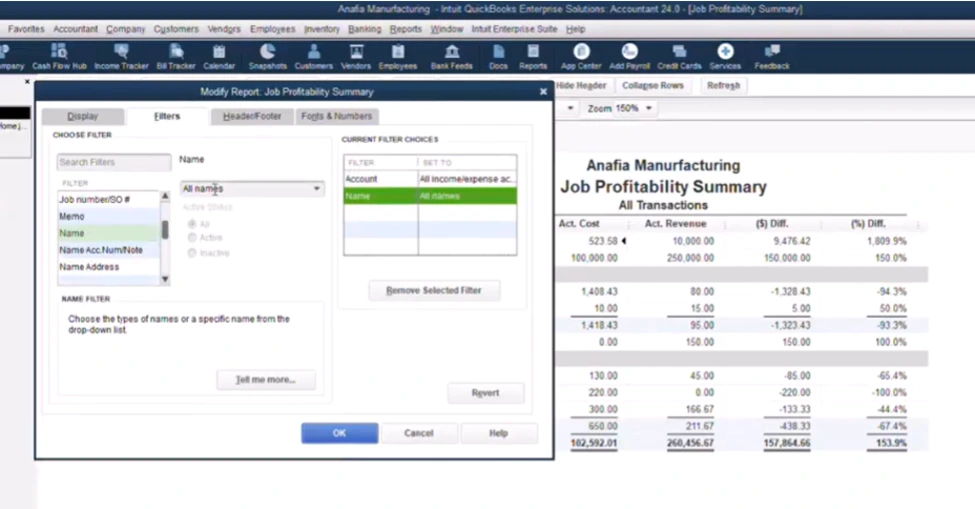Open the Inventory menu
The height and width of the screenshot is (509, 975).
pos(321,29)
